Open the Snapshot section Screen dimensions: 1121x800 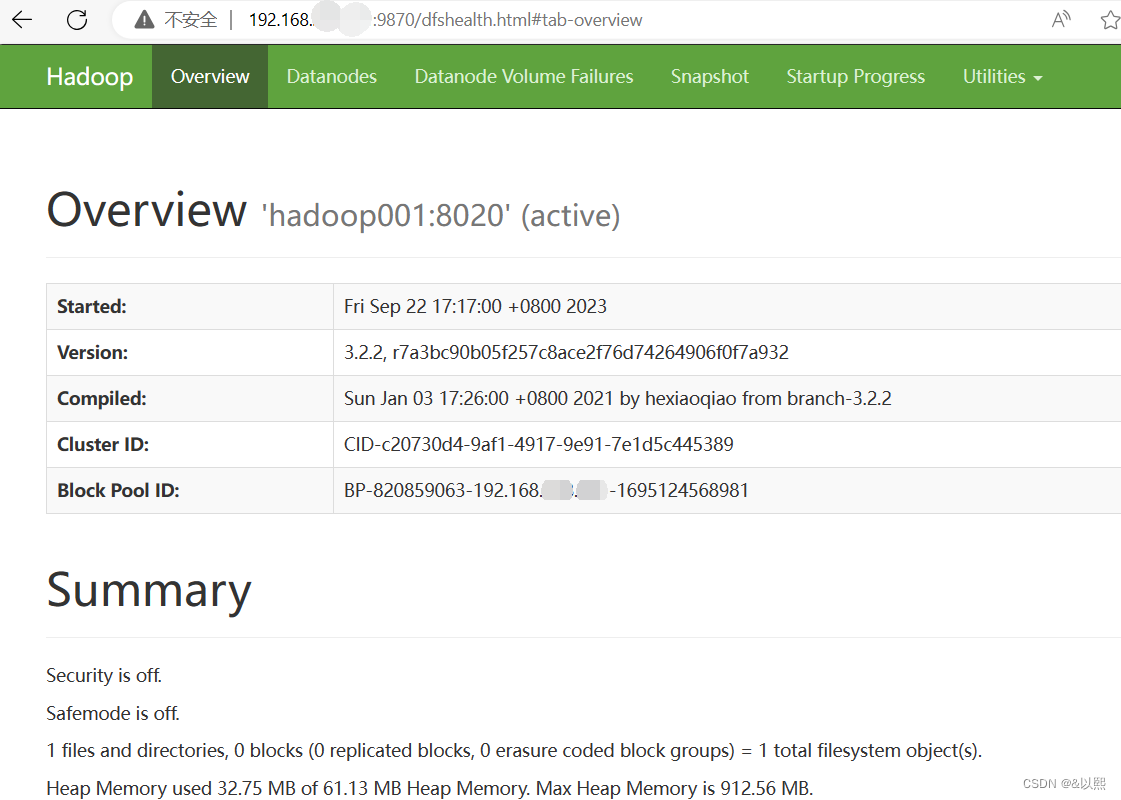(x=710, y=76)
